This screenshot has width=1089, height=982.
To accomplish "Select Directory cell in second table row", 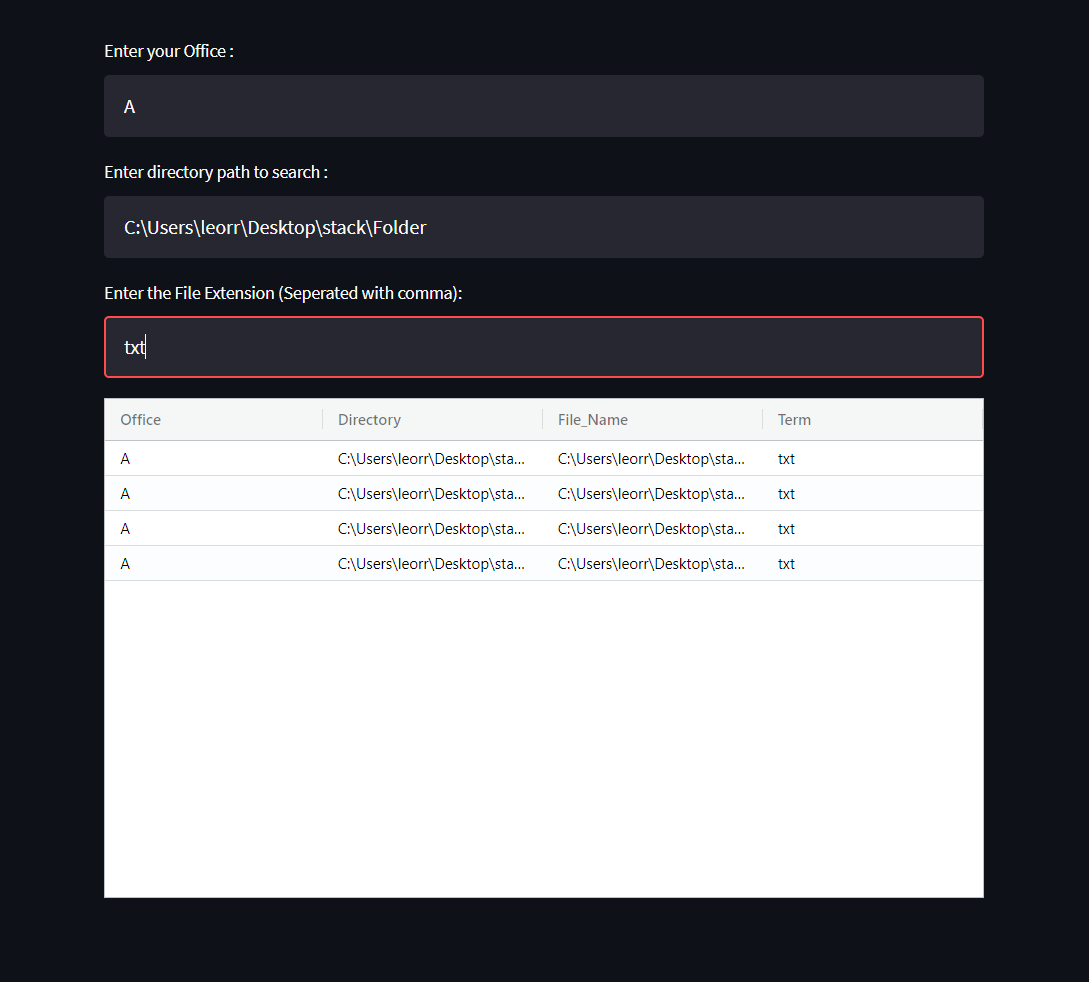I will pos(433,494).
